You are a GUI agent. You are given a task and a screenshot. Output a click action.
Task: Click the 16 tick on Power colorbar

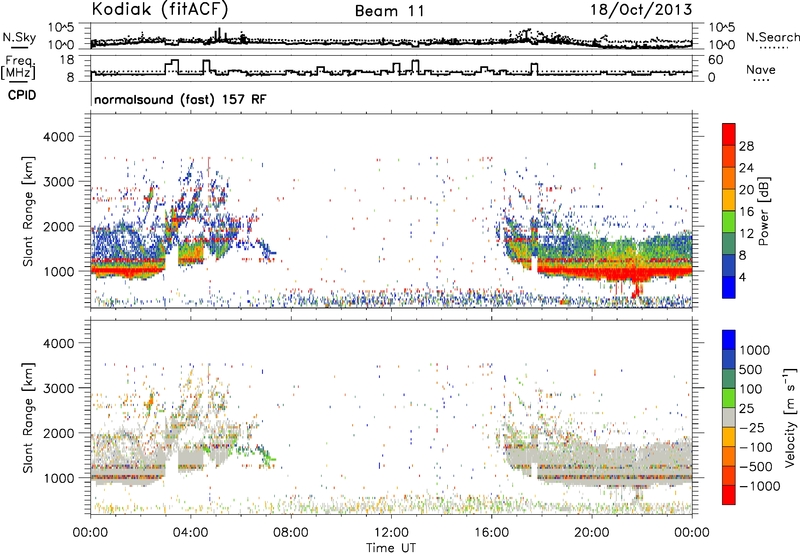click(746, 212)
